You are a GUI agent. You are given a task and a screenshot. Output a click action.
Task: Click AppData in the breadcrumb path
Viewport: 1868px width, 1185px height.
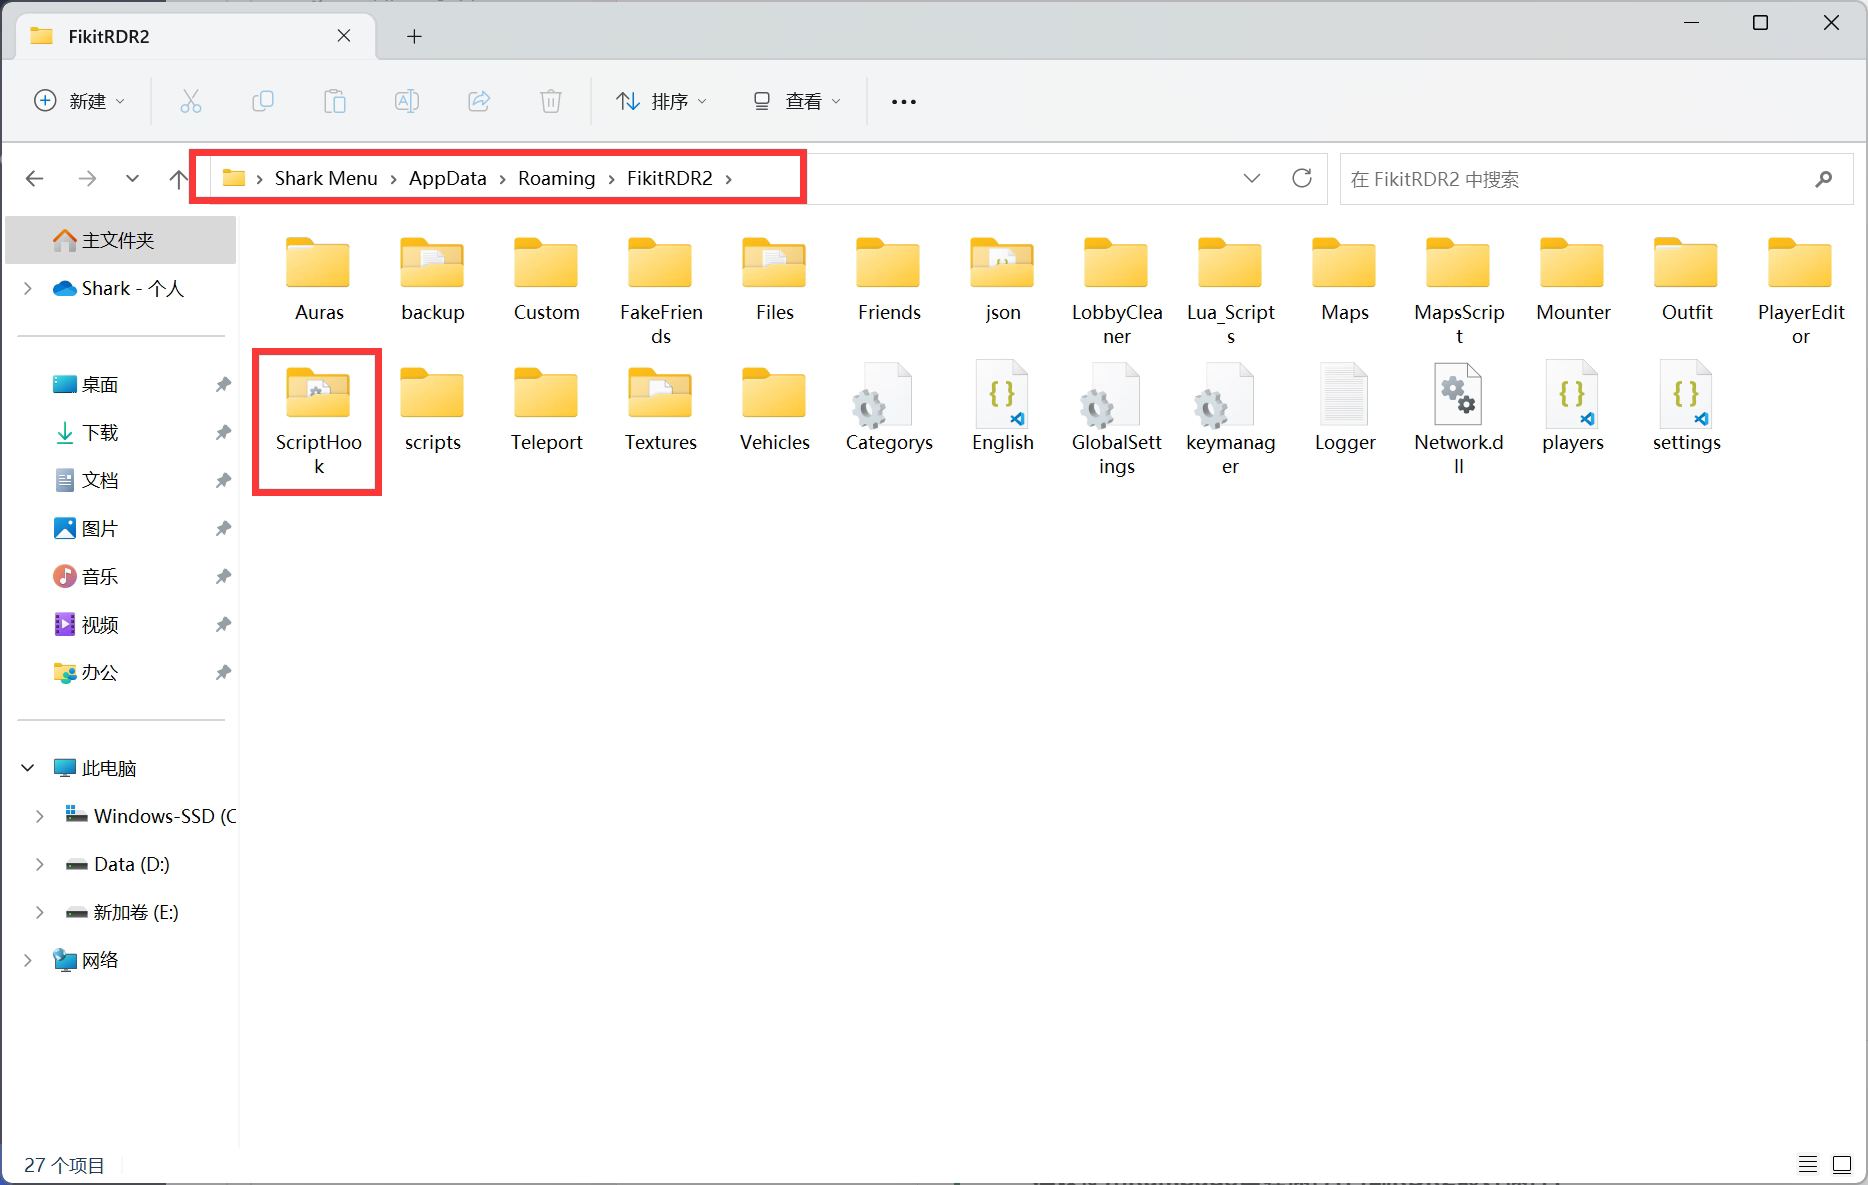click(447, 178)
